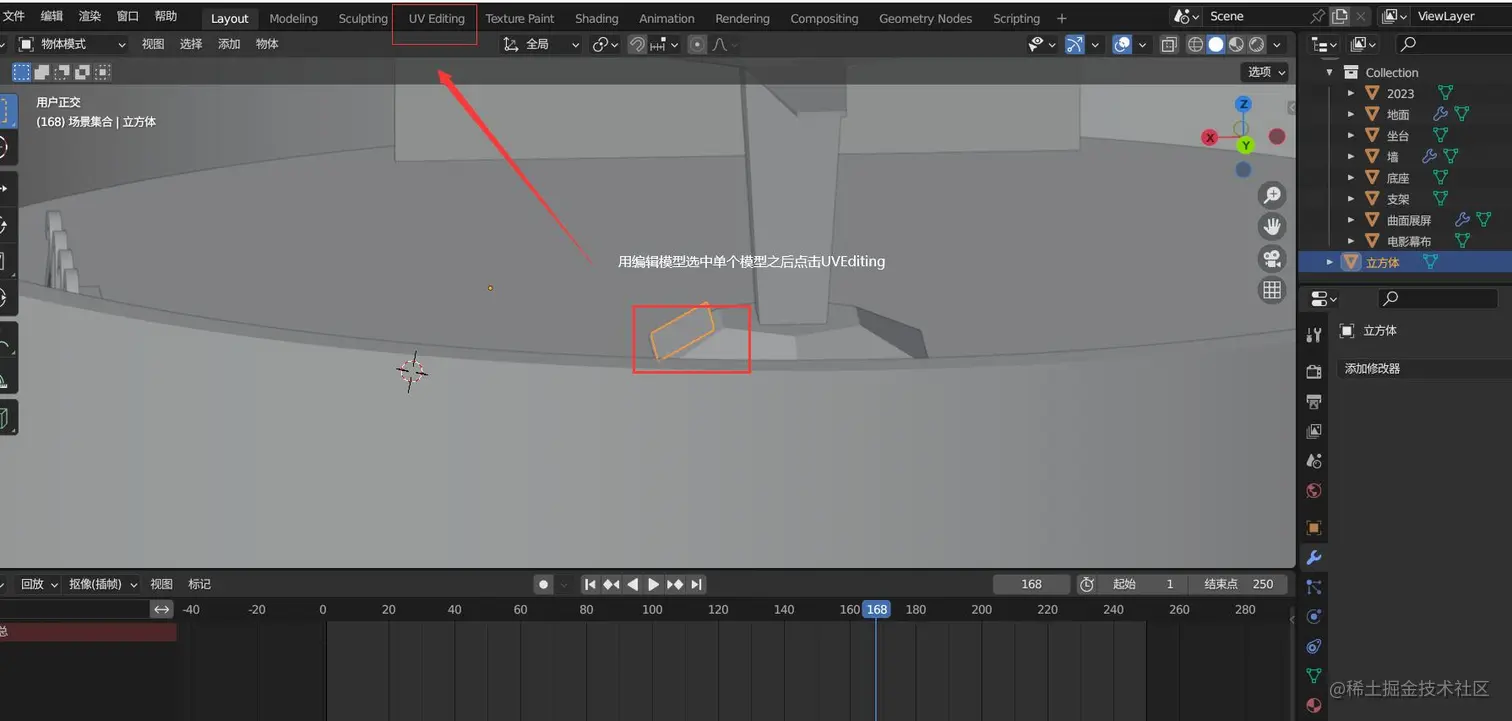This screenshot has width=1512, height=721.
Task: Open the Object Constraints properties tab
Action: tap(1314, 647)
